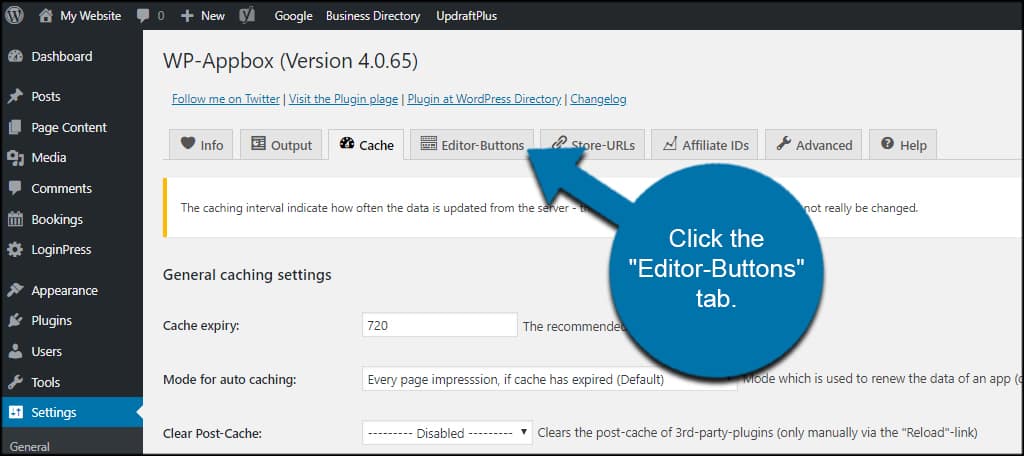
Task: Open the Plugins menu item
Action: tap(71, 321)
